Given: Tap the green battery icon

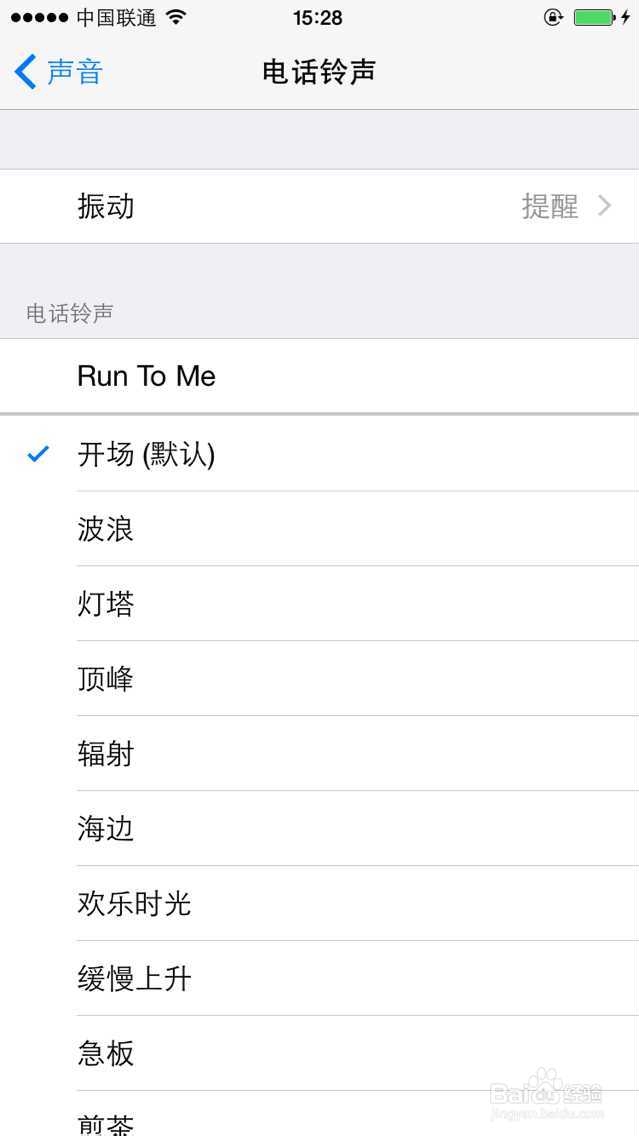Looking at the screenshot, I should [x=594, y=17].
